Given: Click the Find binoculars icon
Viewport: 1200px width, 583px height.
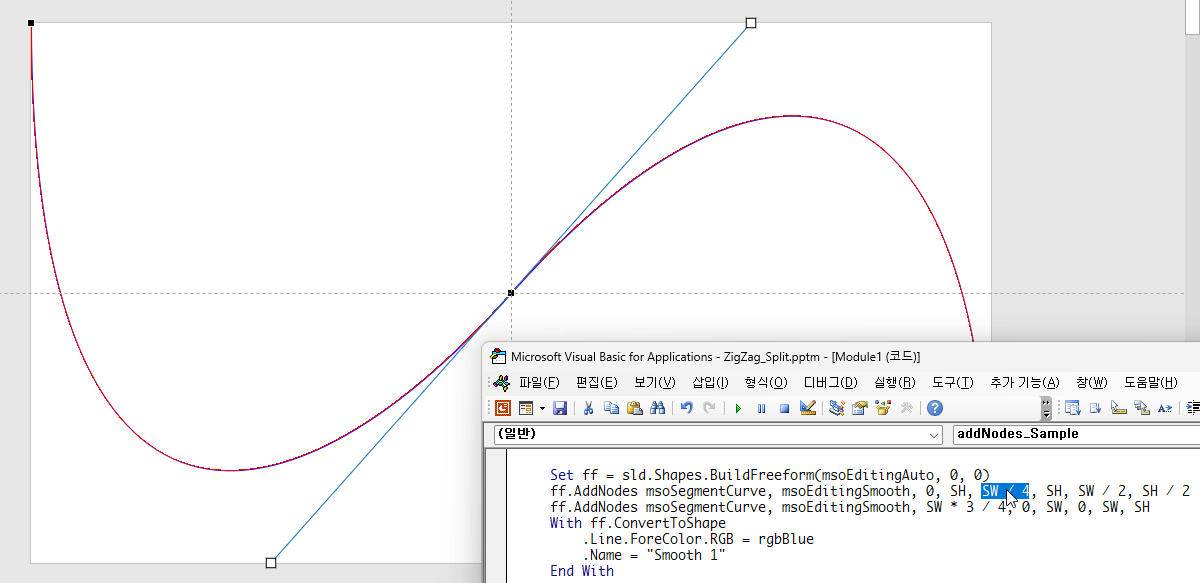Looking at the screenshot, I should 657,408.
